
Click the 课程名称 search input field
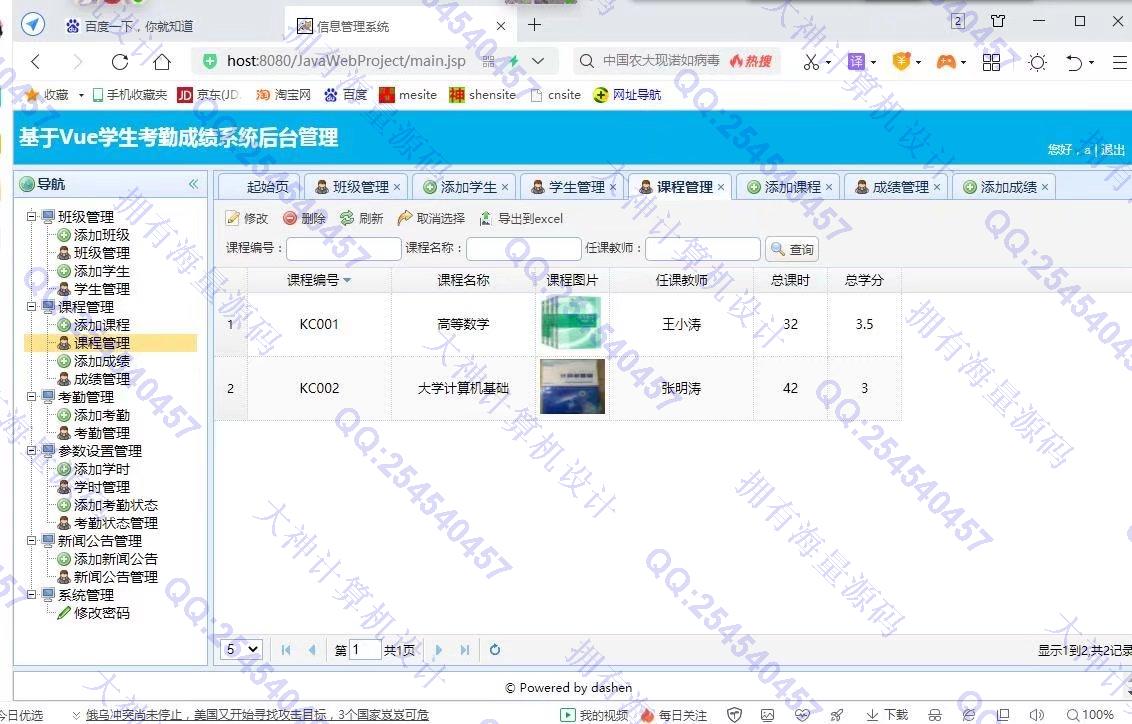click(523, 249)
